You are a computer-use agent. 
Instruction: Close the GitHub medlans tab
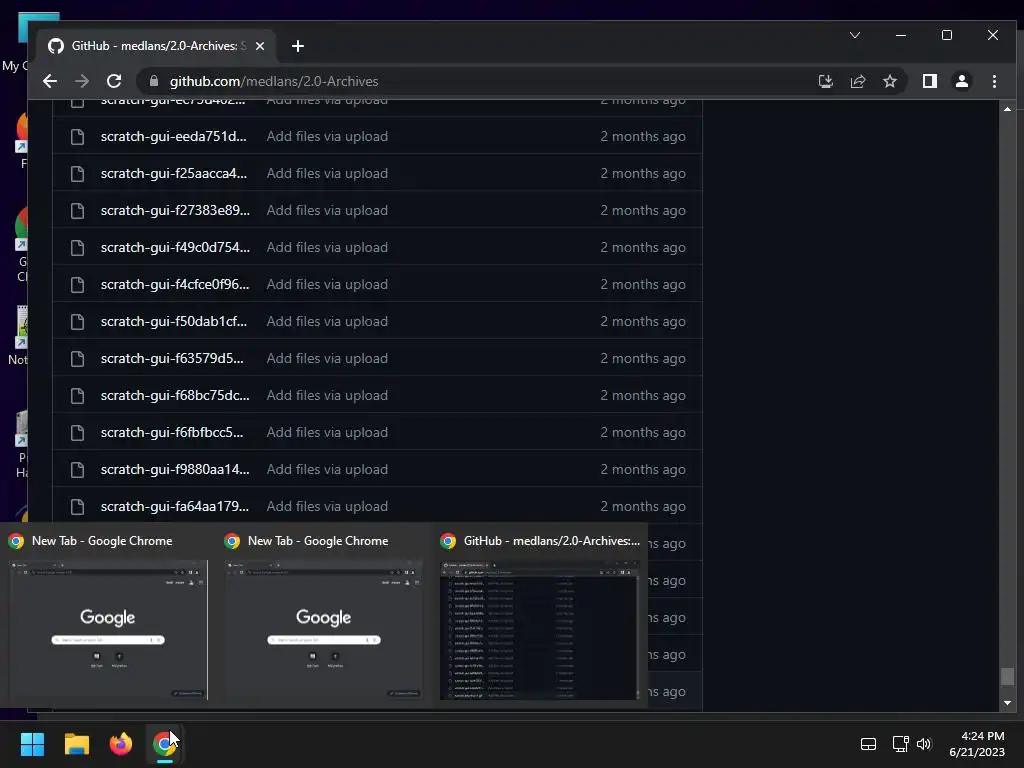click(x=260, y=46)
